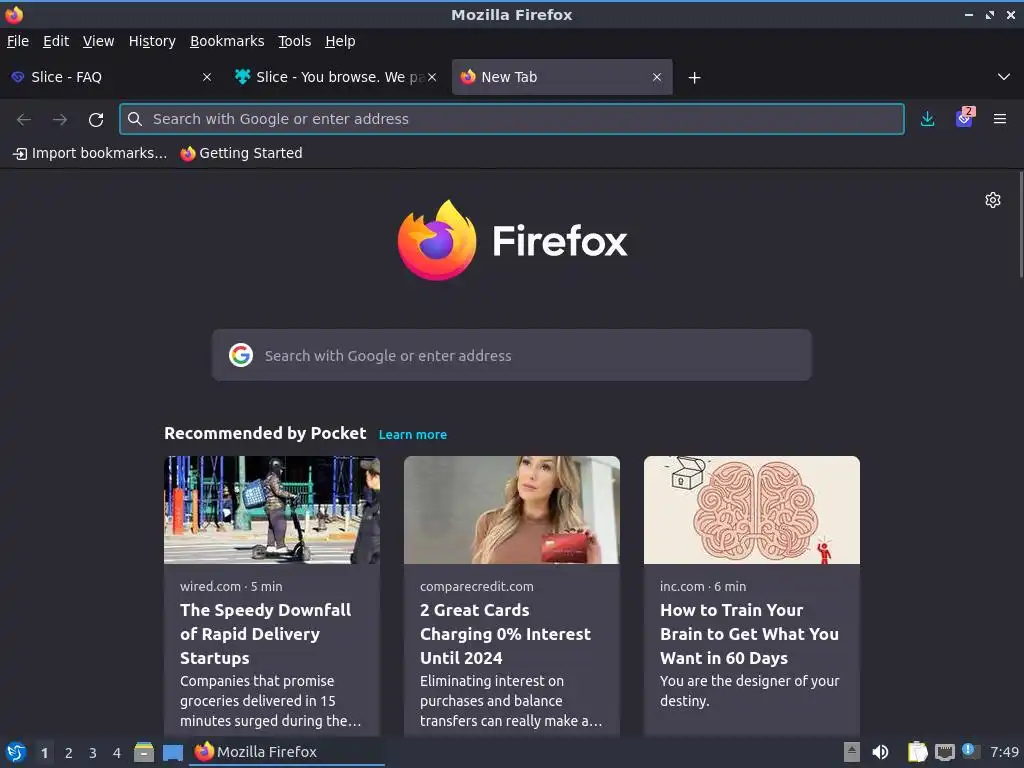Focus the address bar search field
This screenshot has width=1024, height=768.
(512, 119)
